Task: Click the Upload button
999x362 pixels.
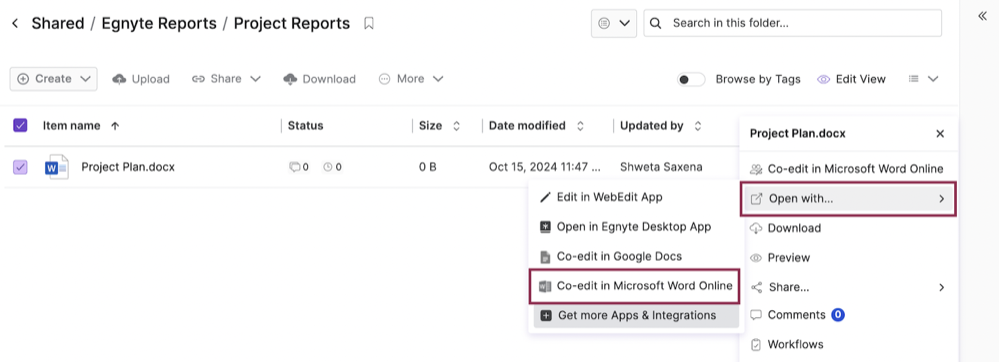Action: point(141,79)
